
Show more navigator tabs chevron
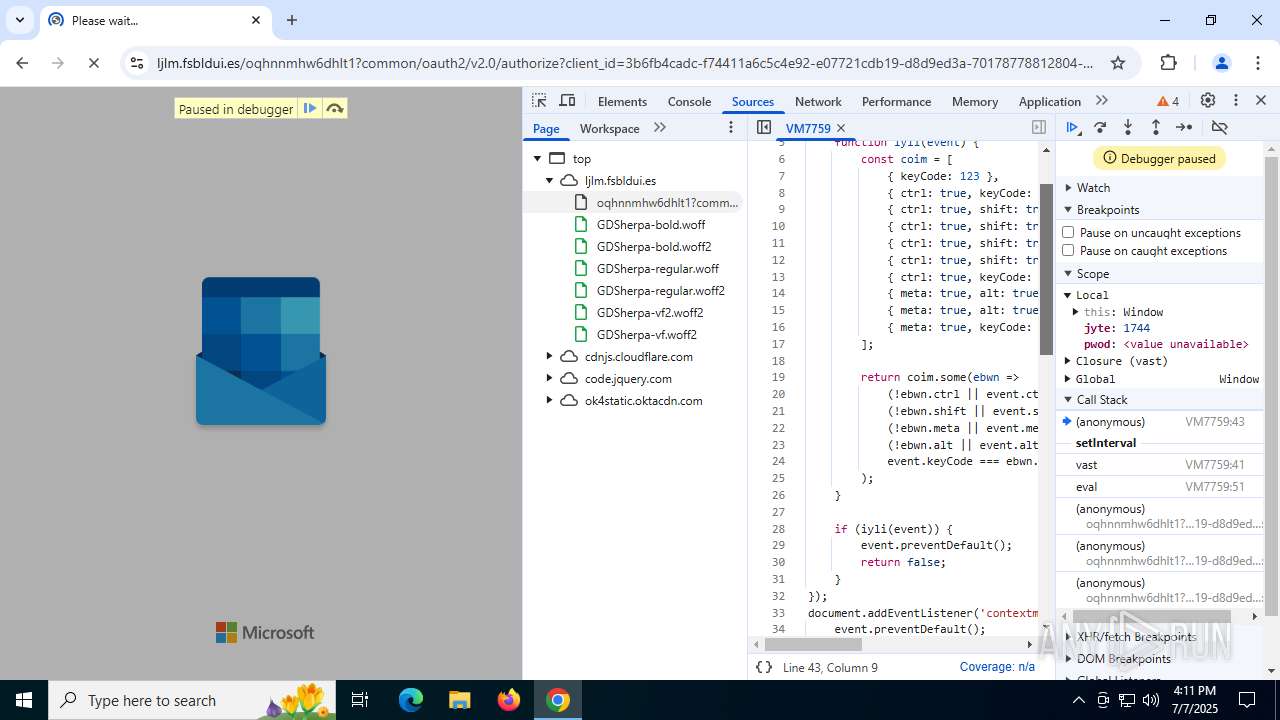click(x=660, y=127)
